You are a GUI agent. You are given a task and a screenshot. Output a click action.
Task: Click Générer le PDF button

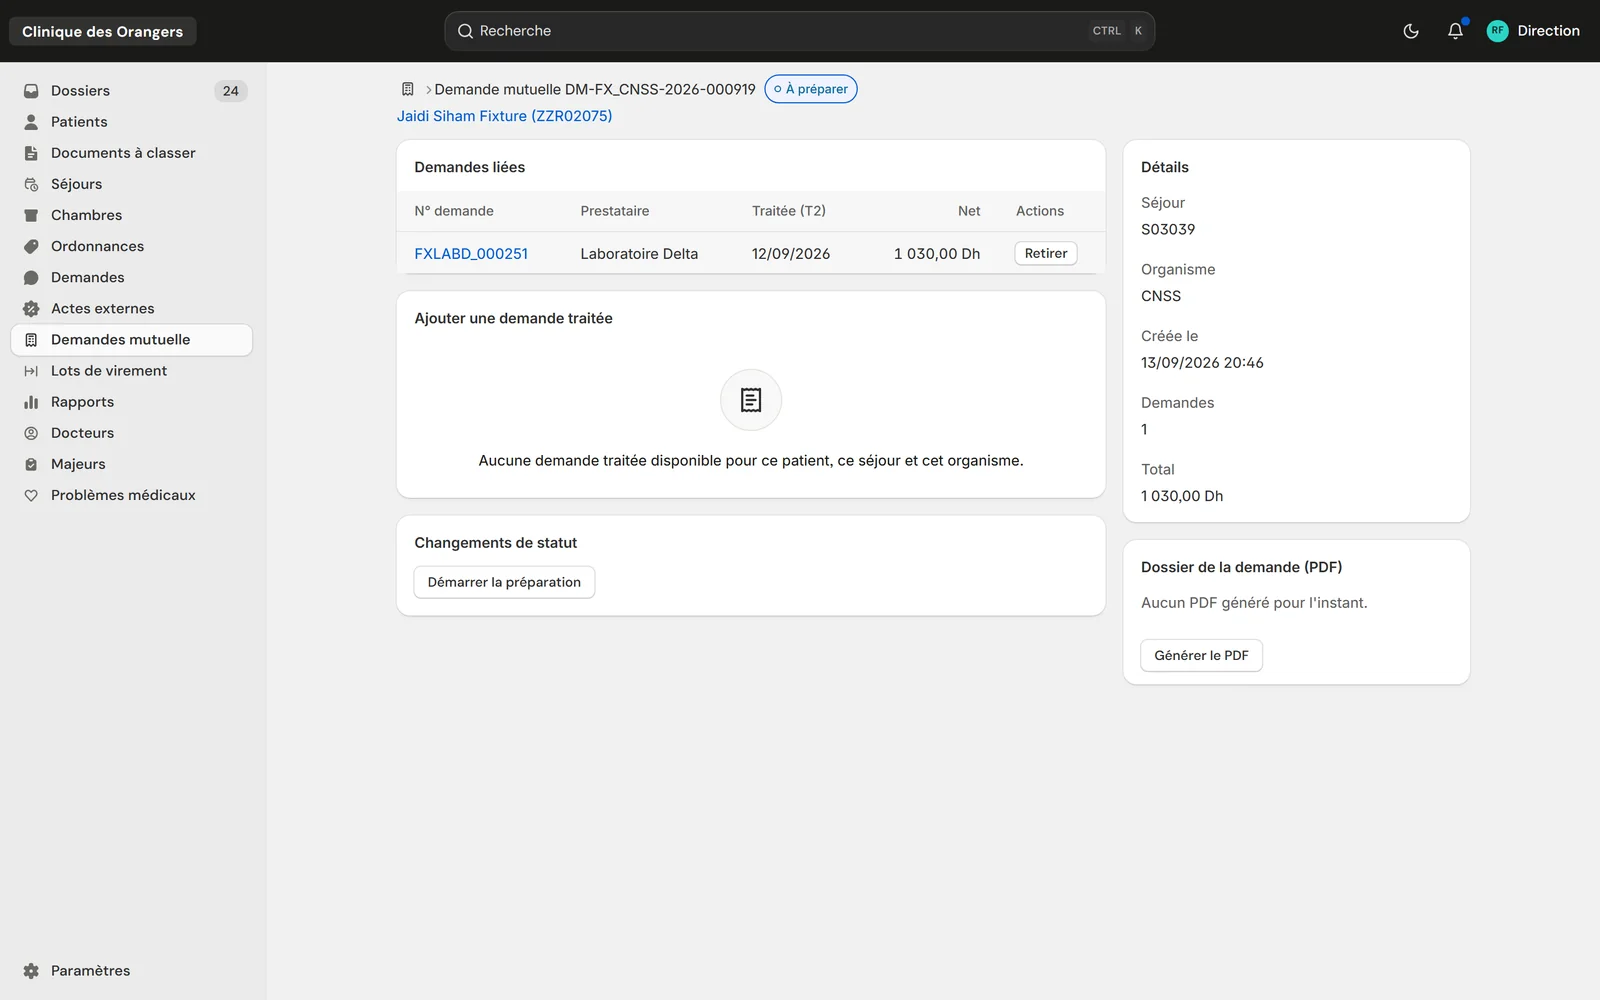[1201, 655]
